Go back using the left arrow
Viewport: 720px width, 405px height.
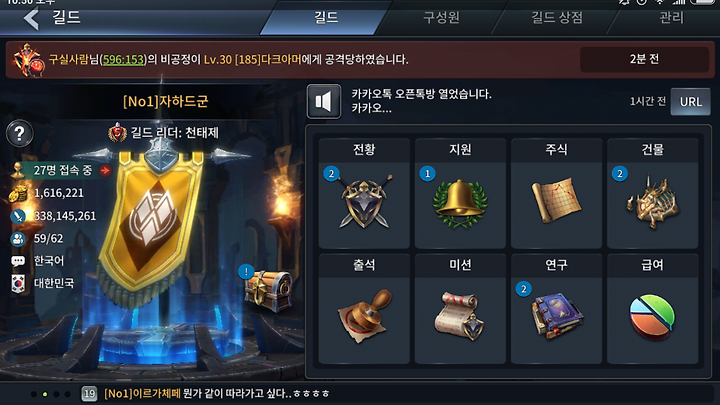coord(31,19)
